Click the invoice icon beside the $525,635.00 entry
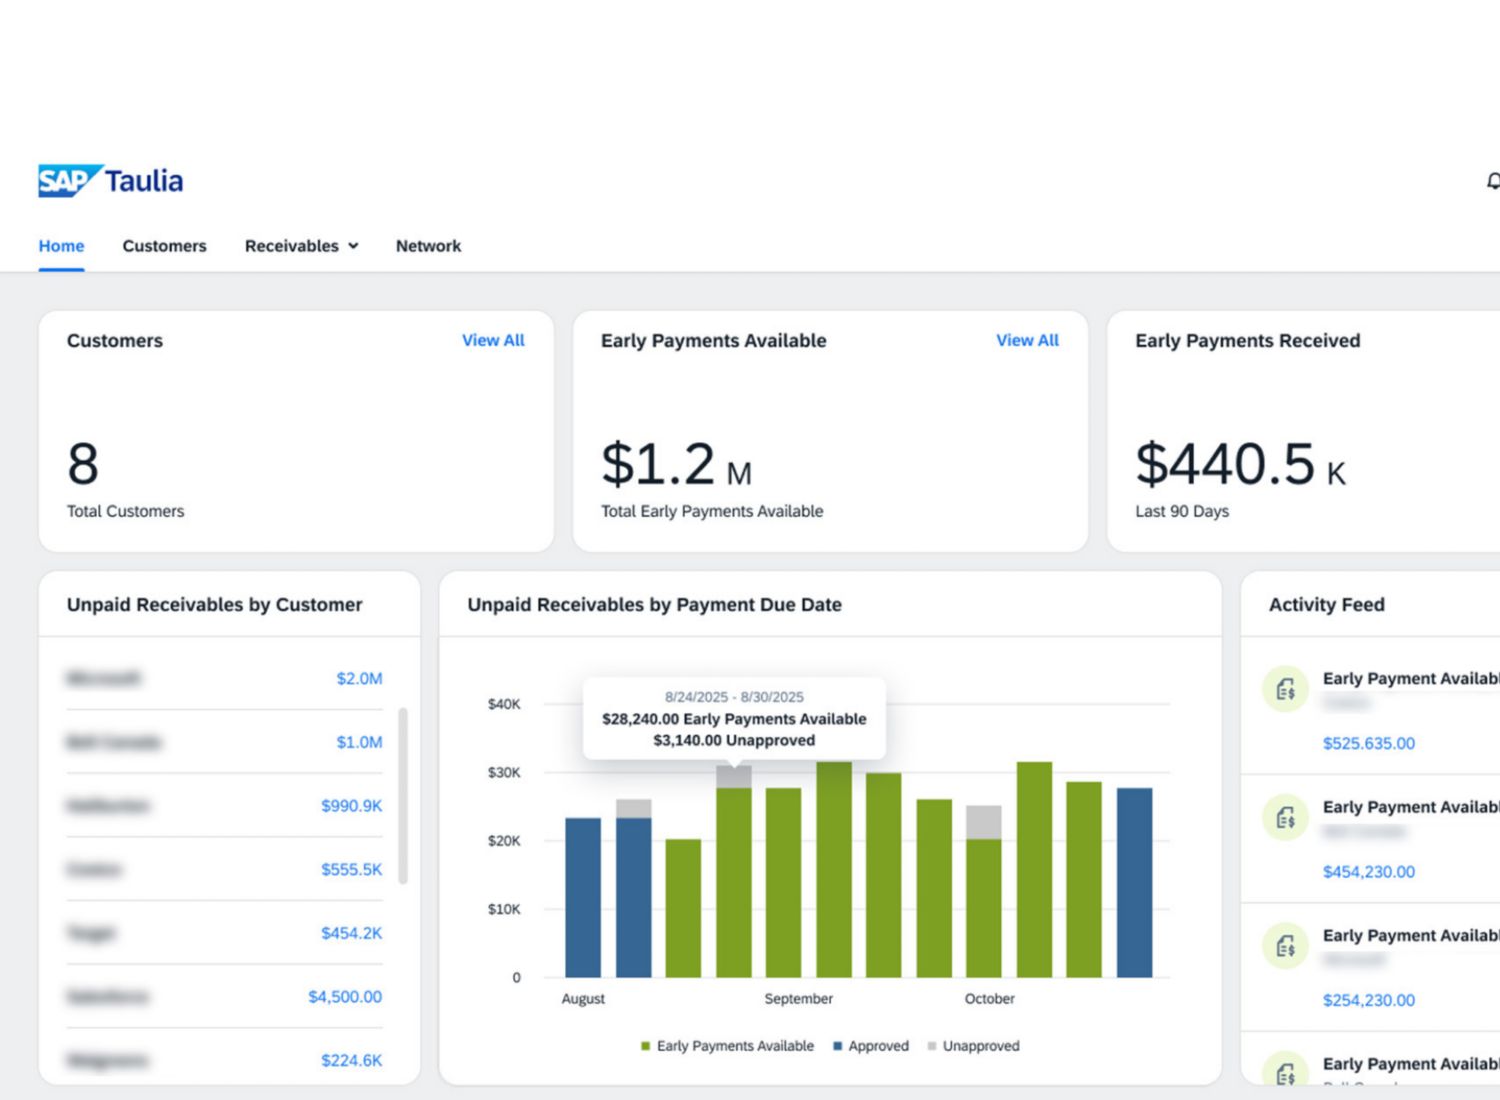Screen dimensions: 1500x1100 (1286, 689)
